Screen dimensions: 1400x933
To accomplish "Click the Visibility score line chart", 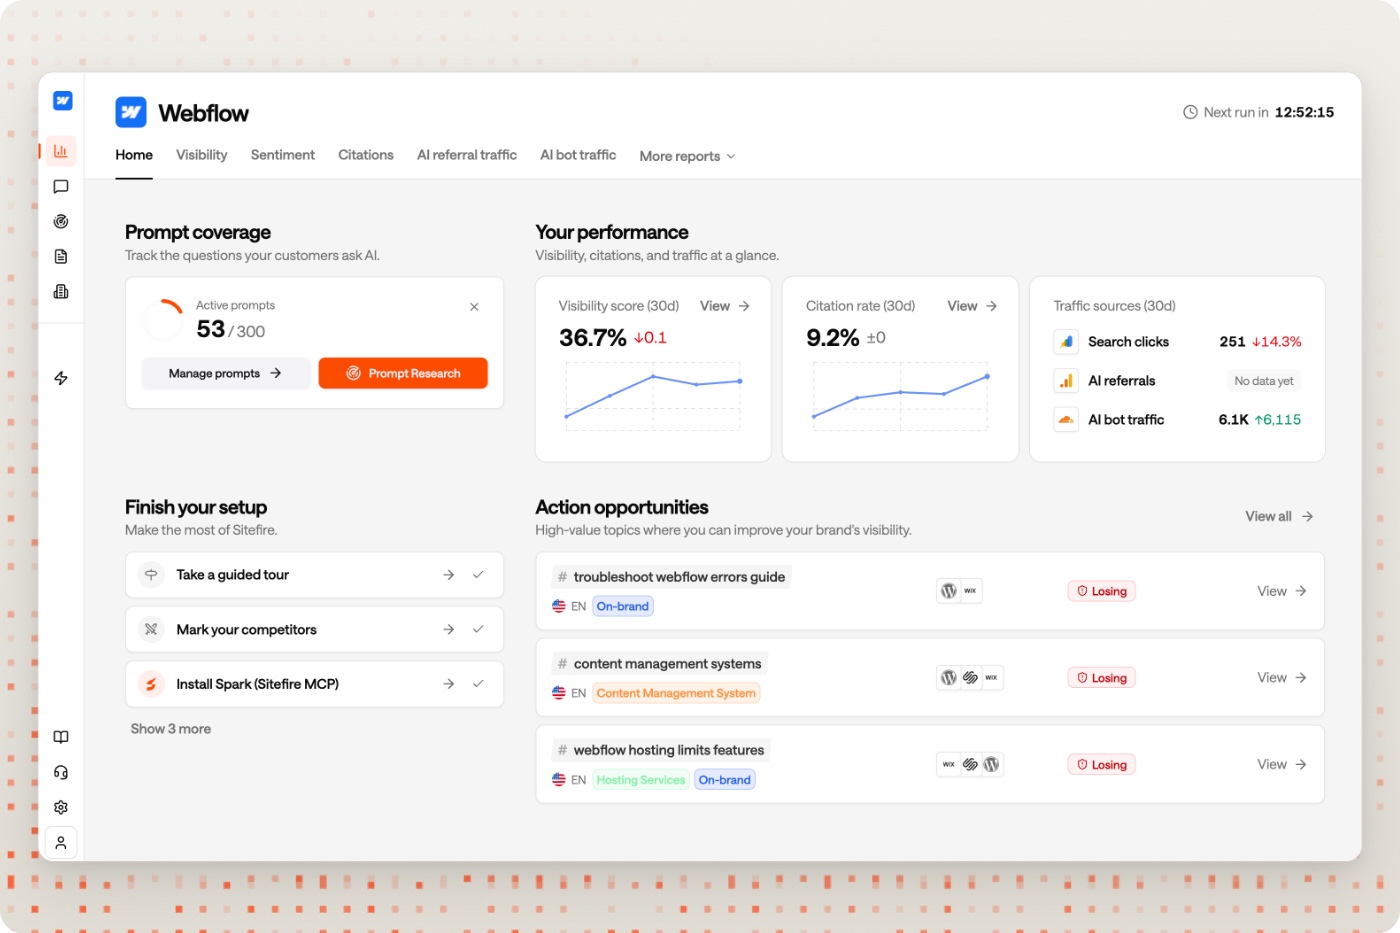I will [x=653, y=396].
